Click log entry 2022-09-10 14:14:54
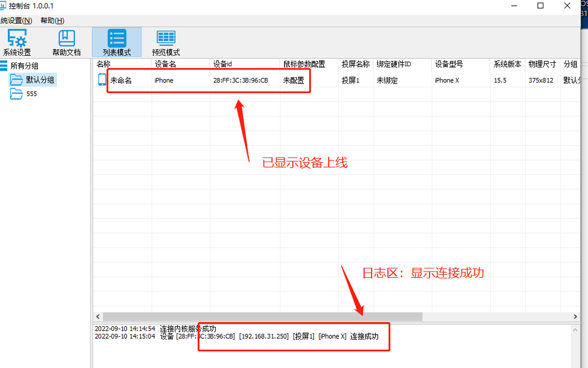The image size is (588, 368). pos(155,329)
